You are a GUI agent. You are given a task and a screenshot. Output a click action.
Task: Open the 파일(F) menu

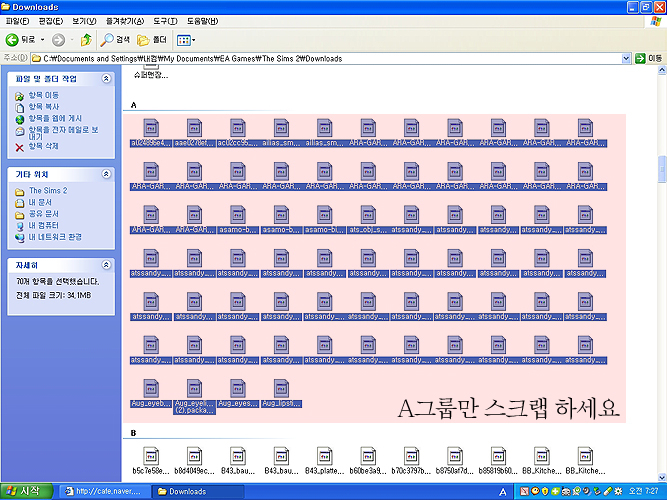[x=18, y=20]
